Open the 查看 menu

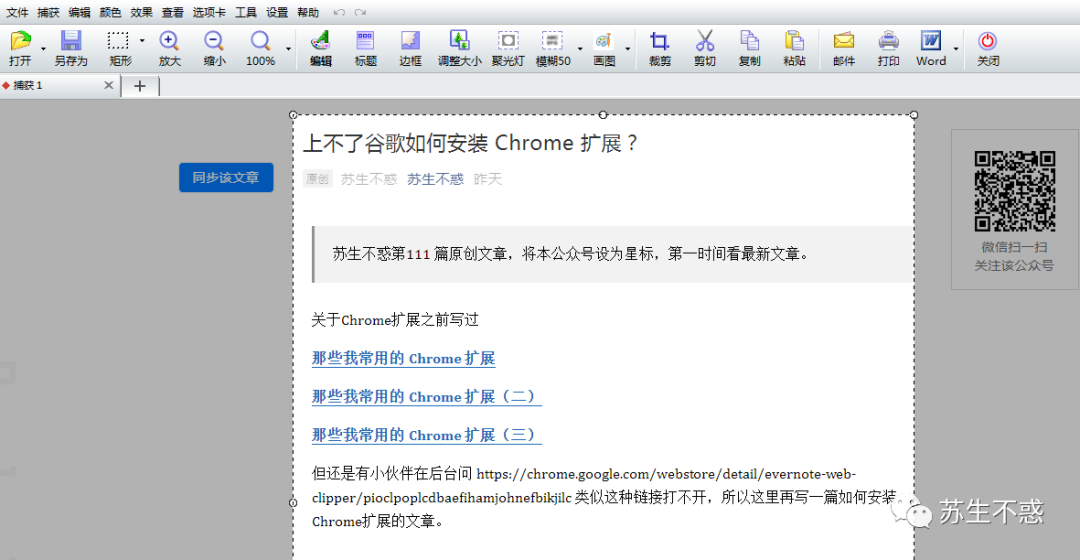click(172, 12)
